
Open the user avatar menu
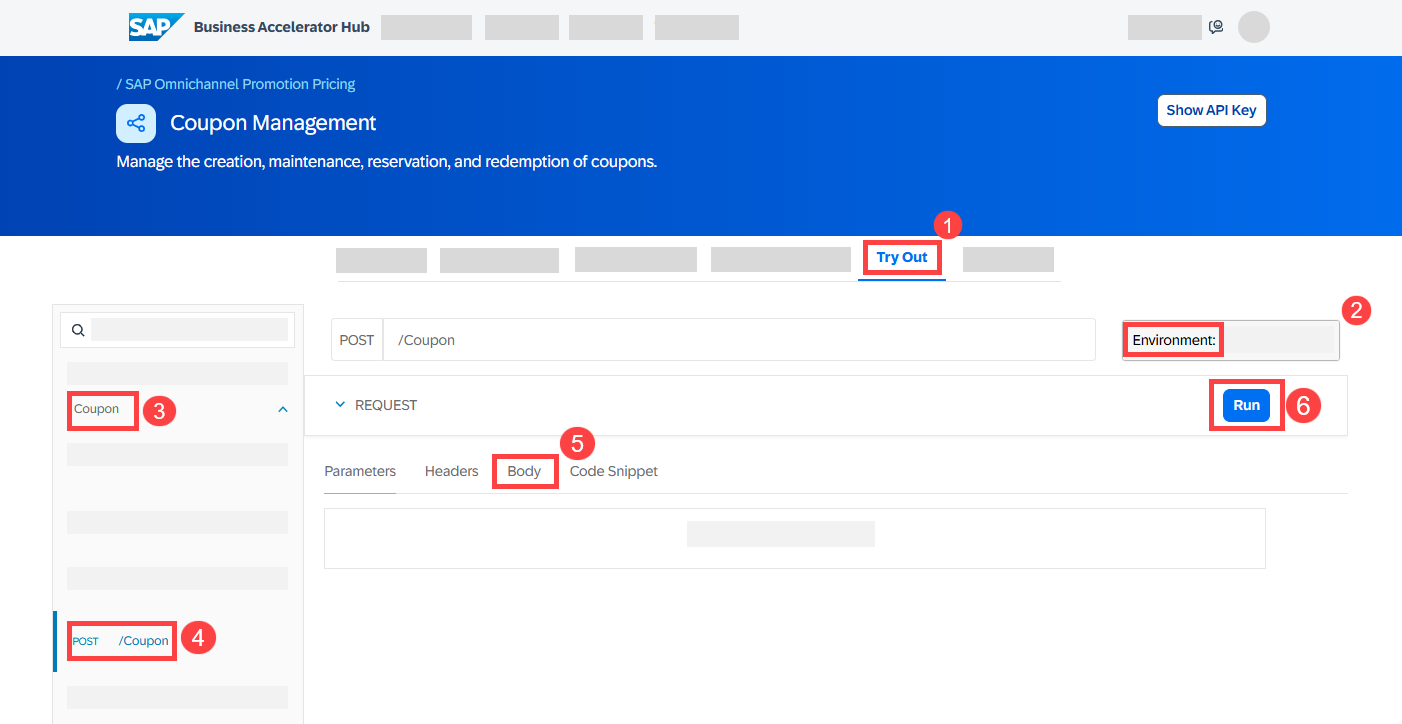point(1253,27)
